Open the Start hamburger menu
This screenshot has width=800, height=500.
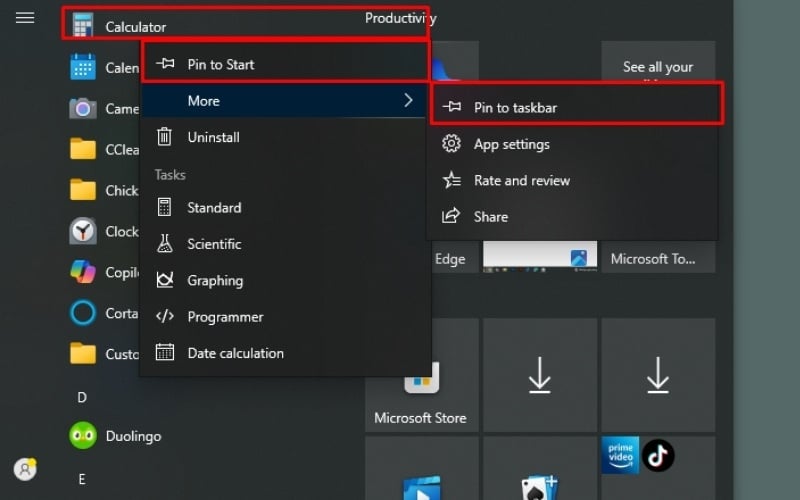[x=24, y=18]
